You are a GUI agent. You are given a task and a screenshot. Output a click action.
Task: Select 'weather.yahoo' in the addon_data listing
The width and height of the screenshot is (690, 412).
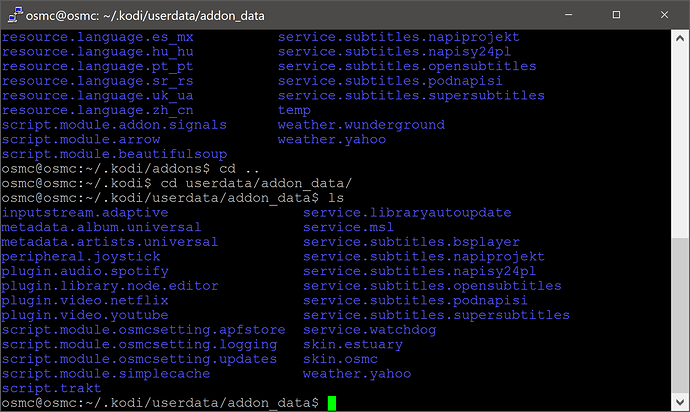pos(357,374)
